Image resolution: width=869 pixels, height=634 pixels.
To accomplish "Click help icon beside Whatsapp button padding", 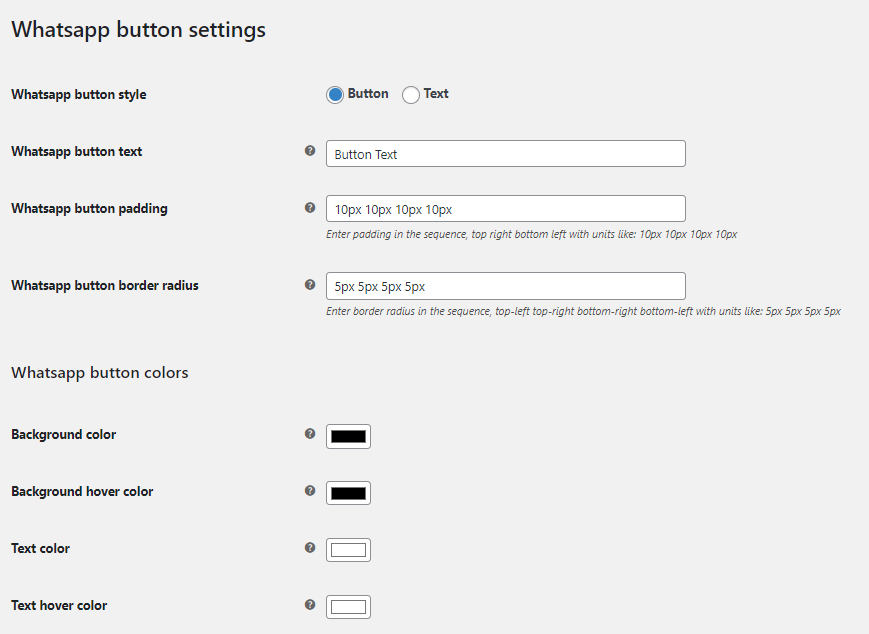I will click(310, 208).
